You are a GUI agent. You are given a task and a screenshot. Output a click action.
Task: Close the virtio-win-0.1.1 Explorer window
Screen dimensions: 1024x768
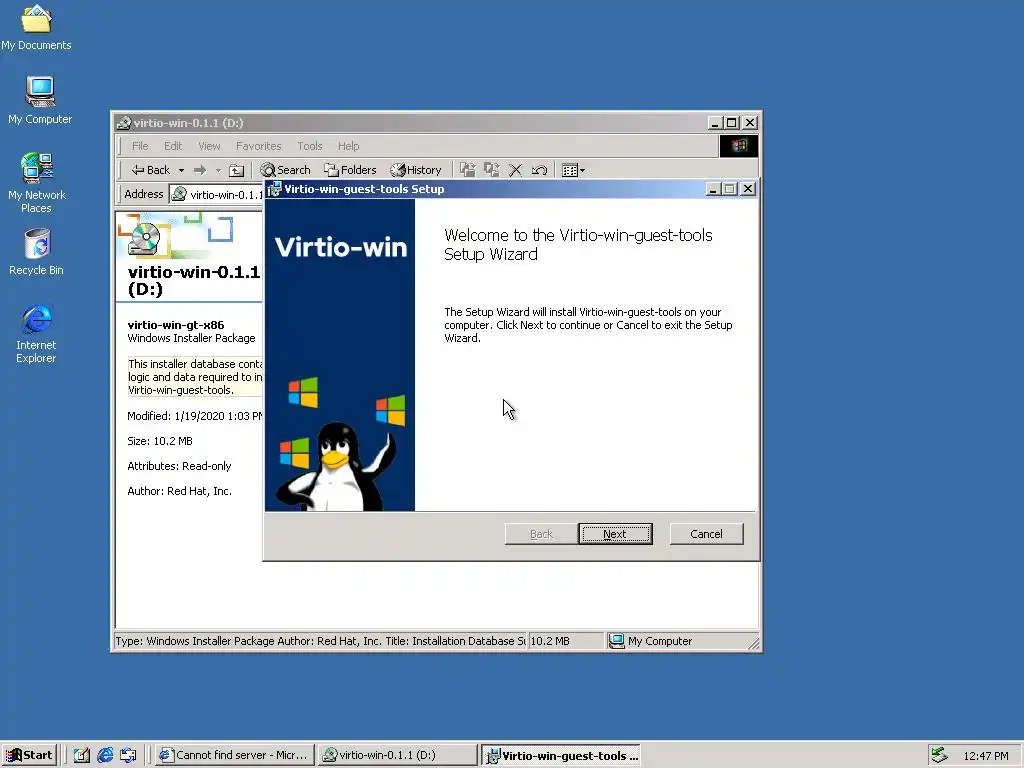pos(750,123)
